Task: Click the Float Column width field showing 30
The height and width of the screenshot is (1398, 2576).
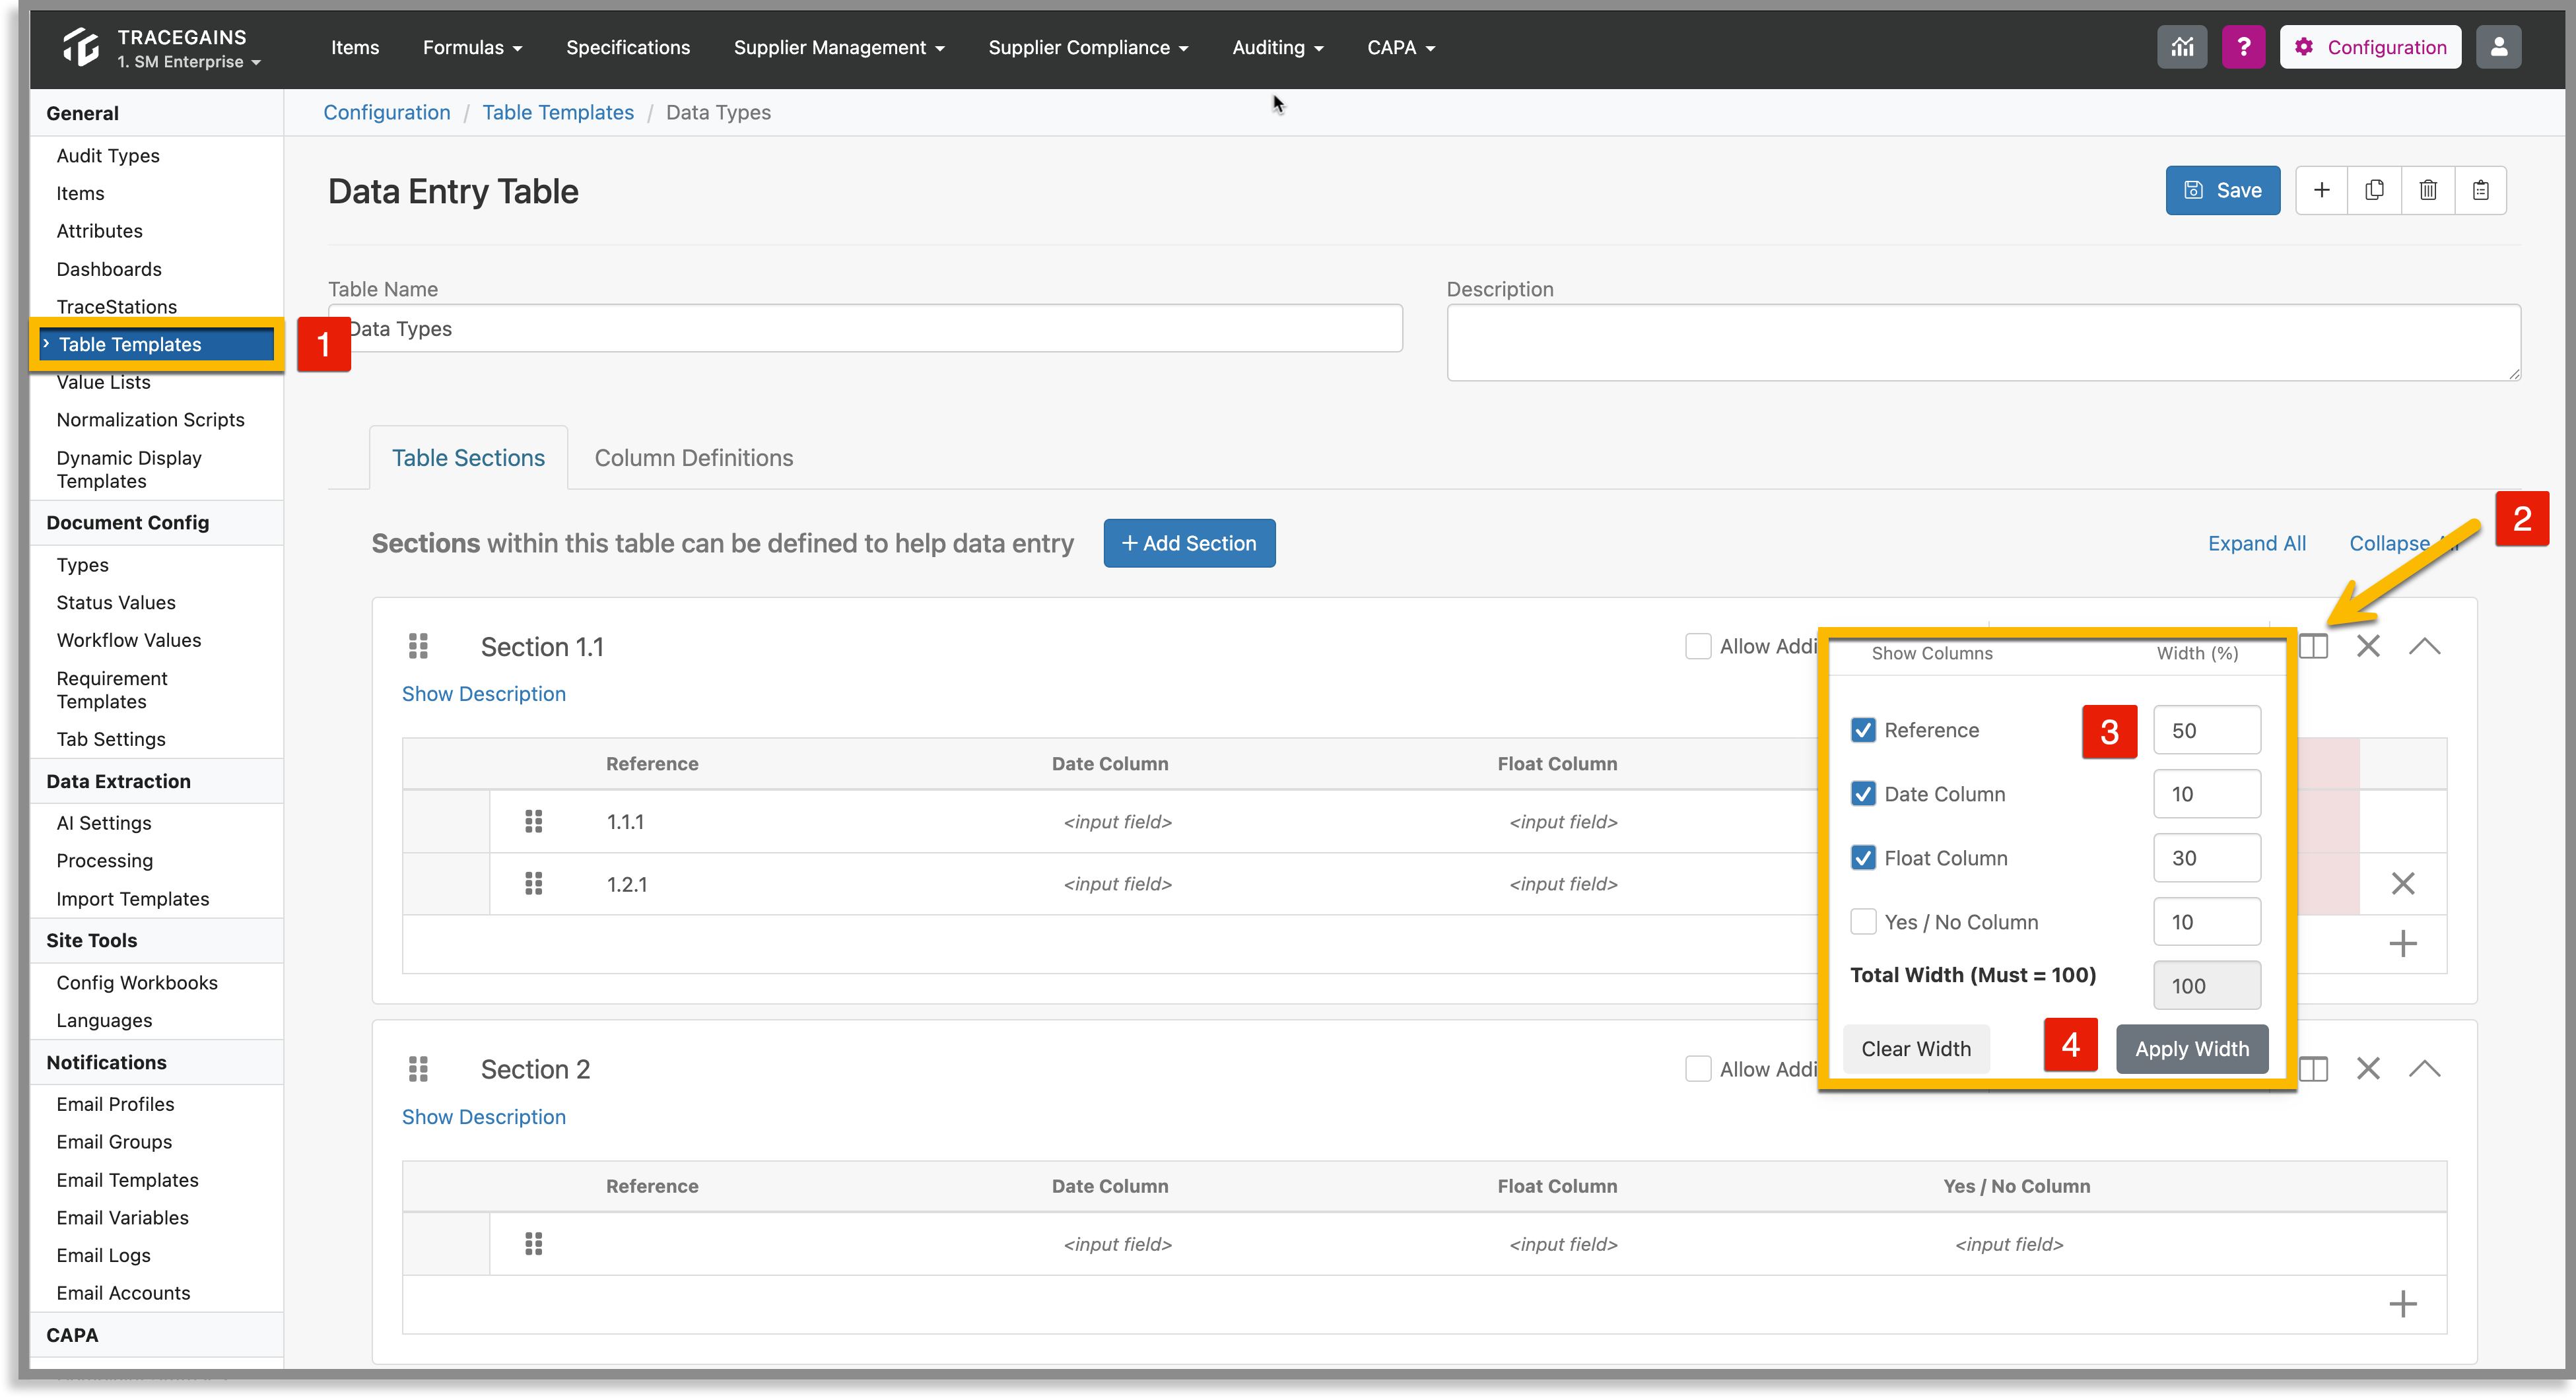Action: click(x=2207, y=858)
